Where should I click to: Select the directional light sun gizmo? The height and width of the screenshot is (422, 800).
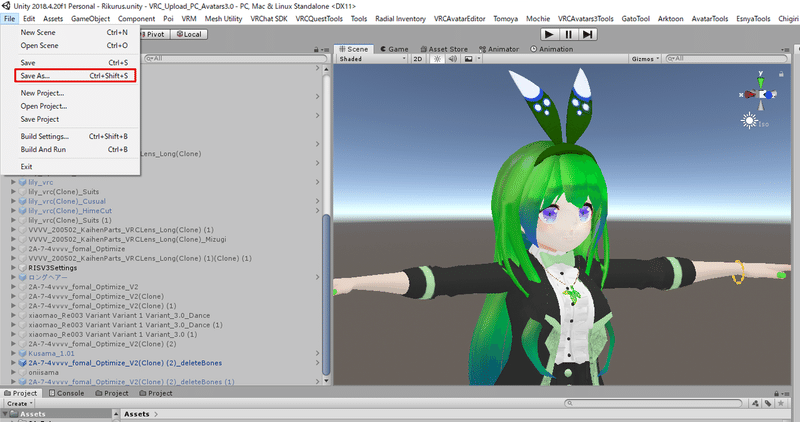coord(749,120)
